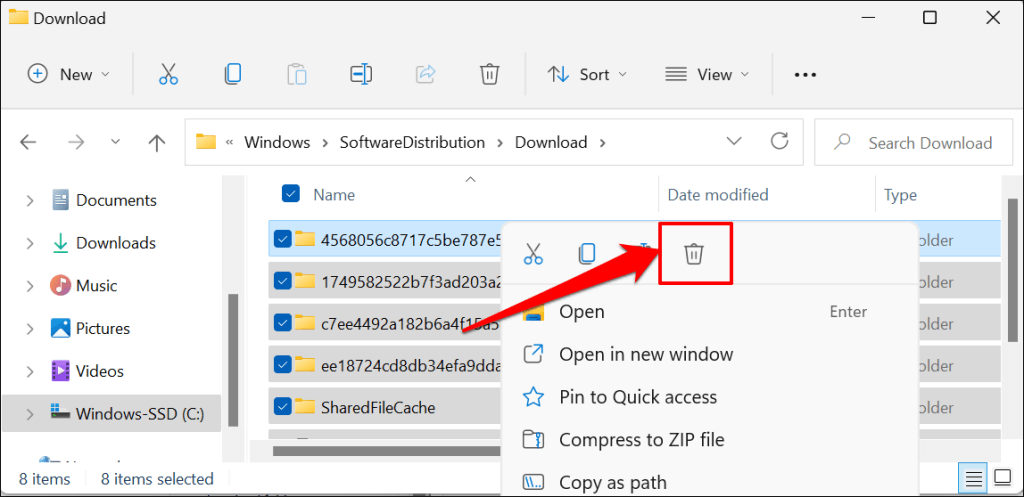Click the Search Download field

(913, 142)
